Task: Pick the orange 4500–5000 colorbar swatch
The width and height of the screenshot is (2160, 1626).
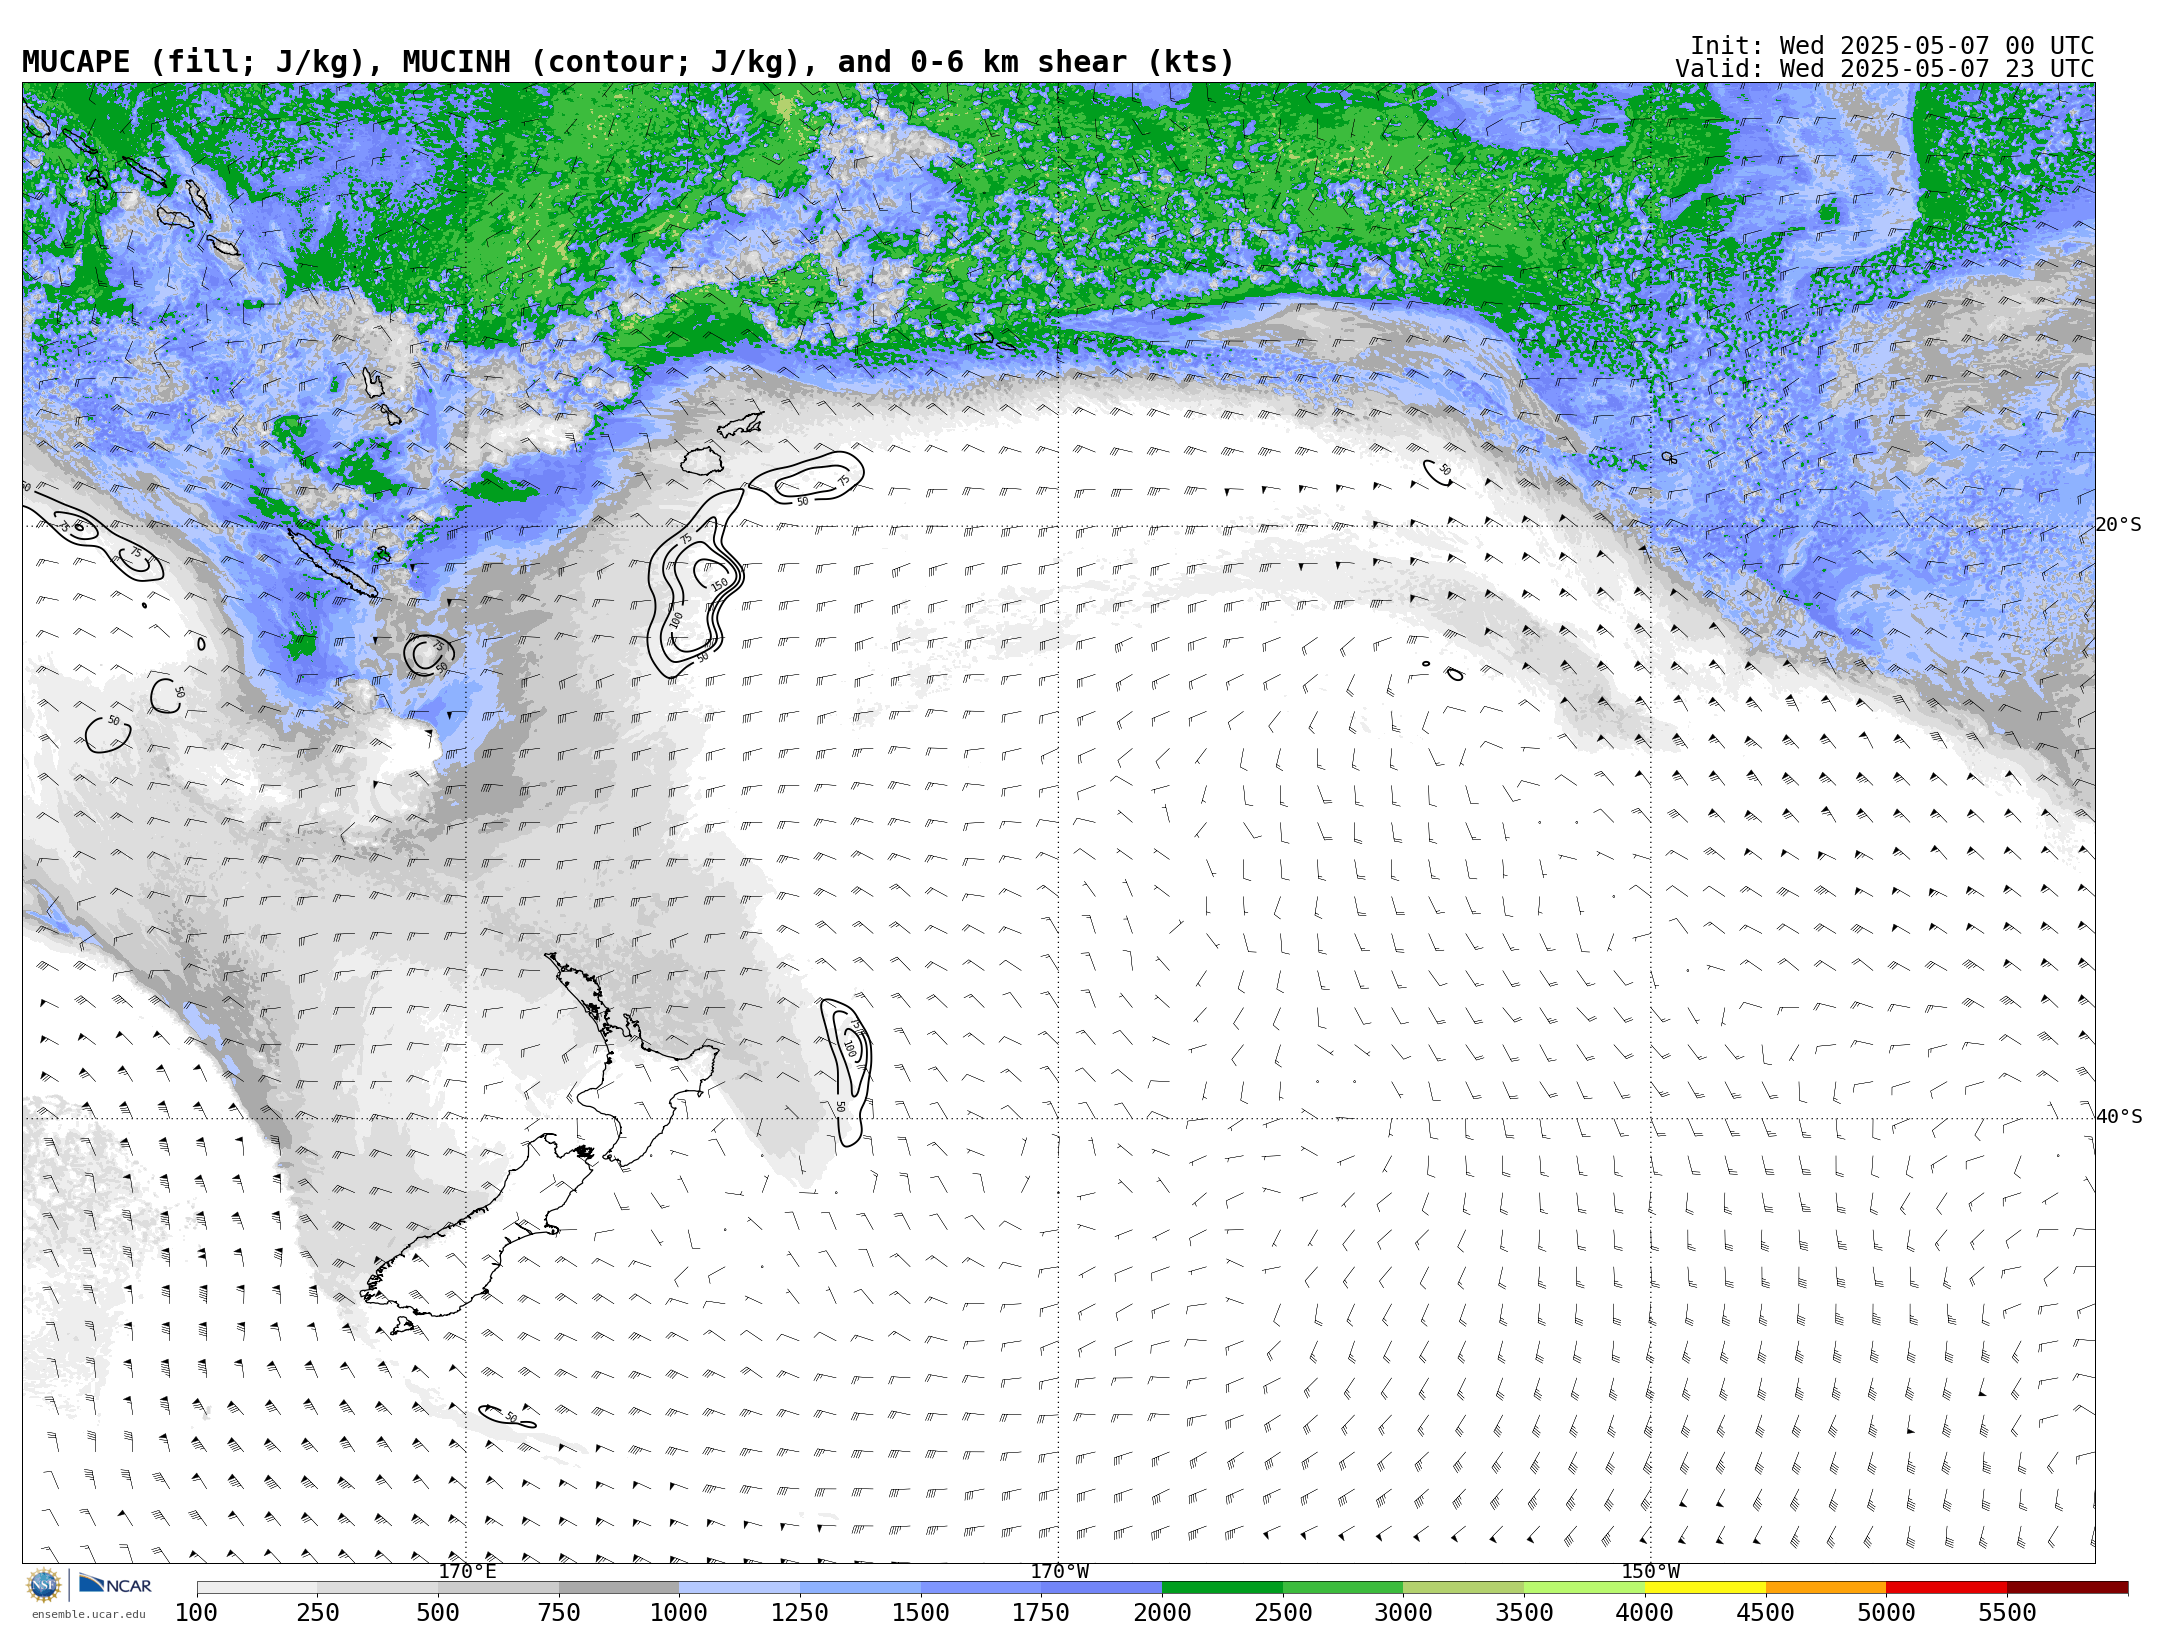Action: [x=1826, y=1588]
